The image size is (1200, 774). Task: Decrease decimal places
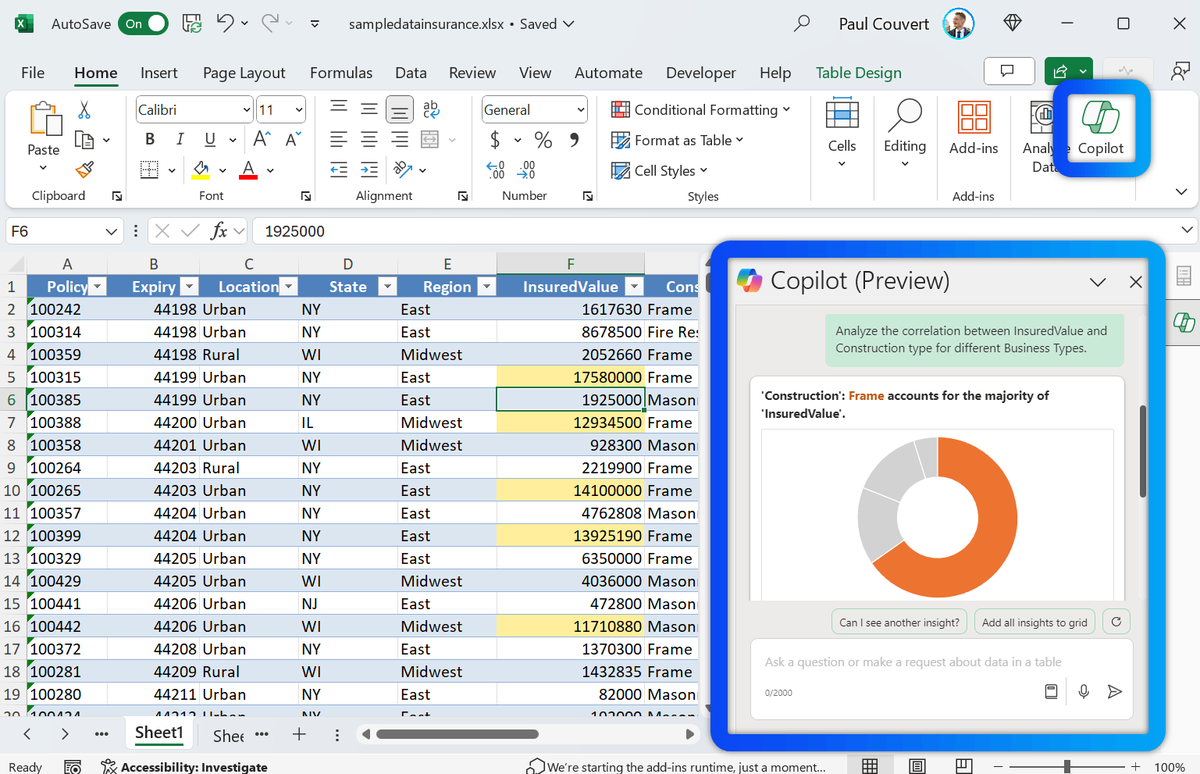[x=526, y=170]
